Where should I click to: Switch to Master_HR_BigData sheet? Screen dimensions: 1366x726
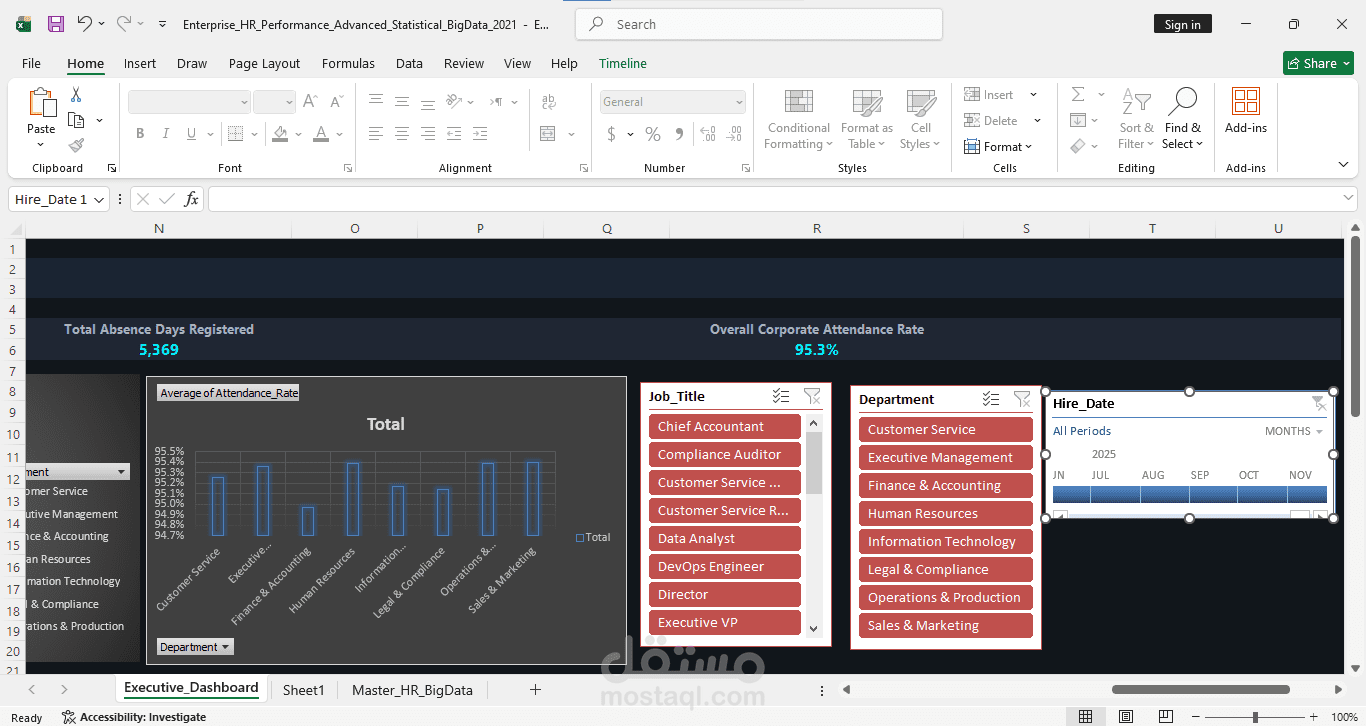click(x=412, y=690)
